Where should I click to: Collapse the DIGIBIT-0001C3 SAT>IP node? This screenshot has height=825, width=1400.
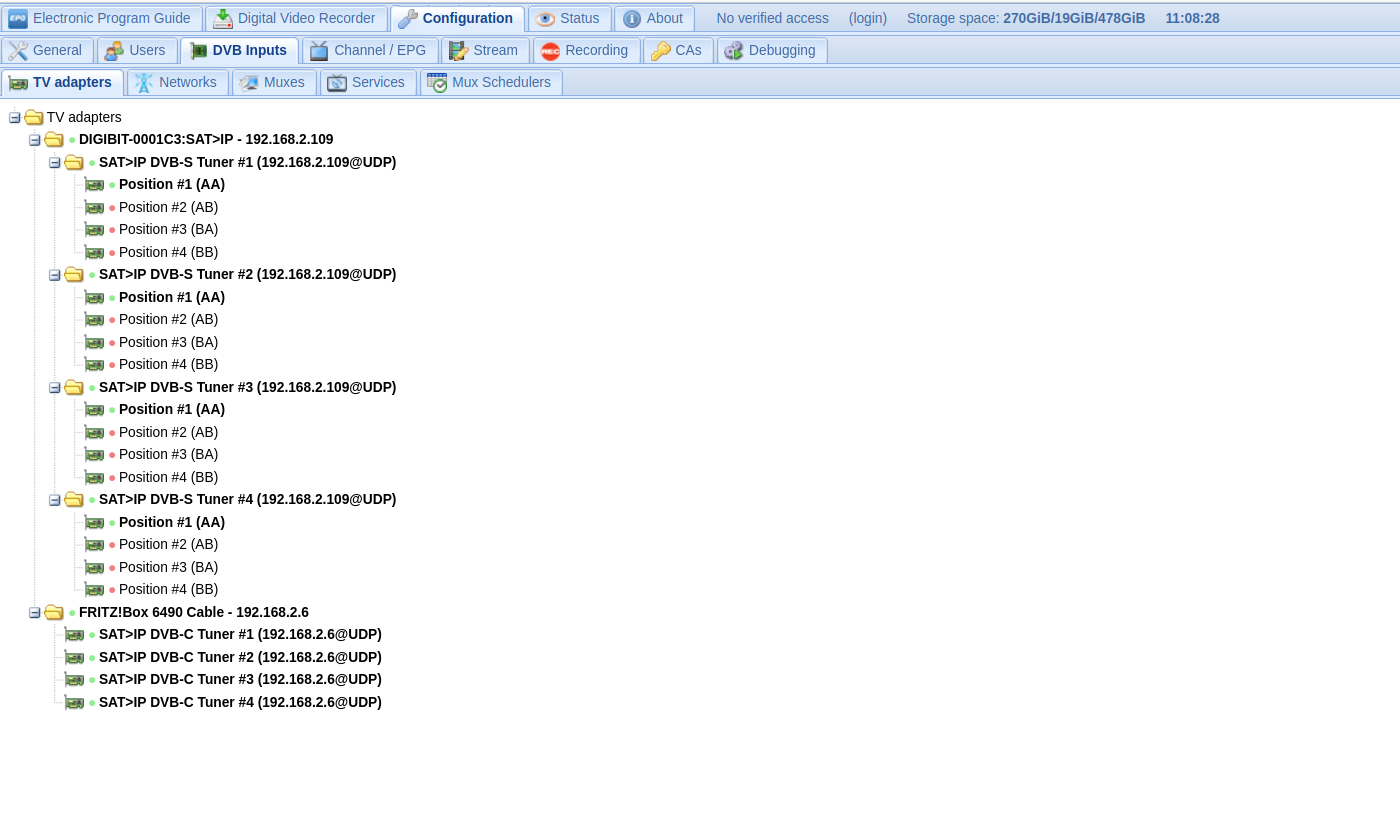coord(34,140)
